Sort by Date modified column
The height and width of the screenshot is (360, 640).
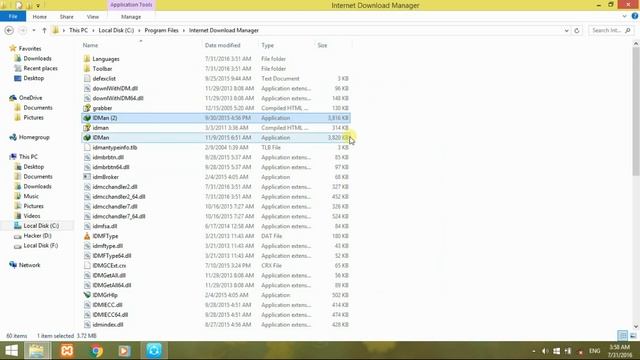pos(222,45)
